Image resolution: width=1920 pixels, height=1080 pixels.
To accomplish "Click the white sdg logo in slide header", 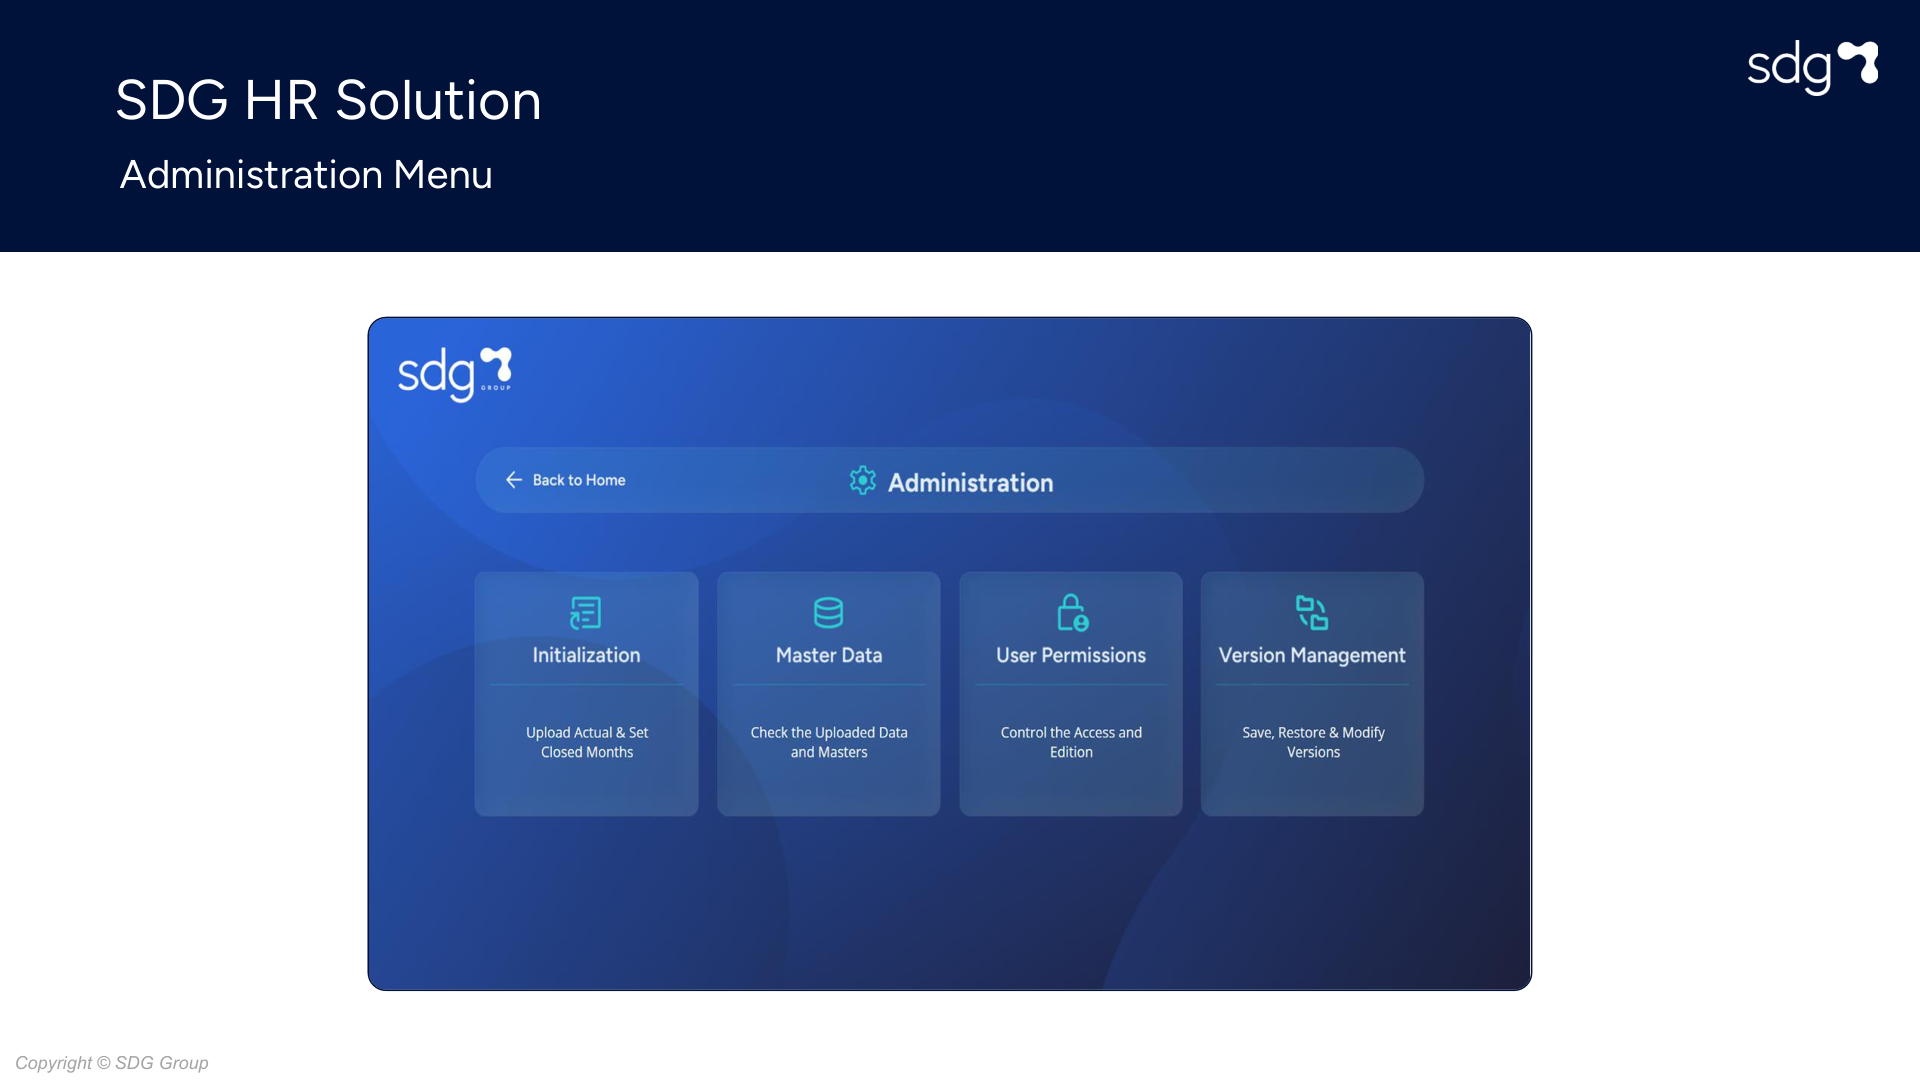I will coord(1812,67).
